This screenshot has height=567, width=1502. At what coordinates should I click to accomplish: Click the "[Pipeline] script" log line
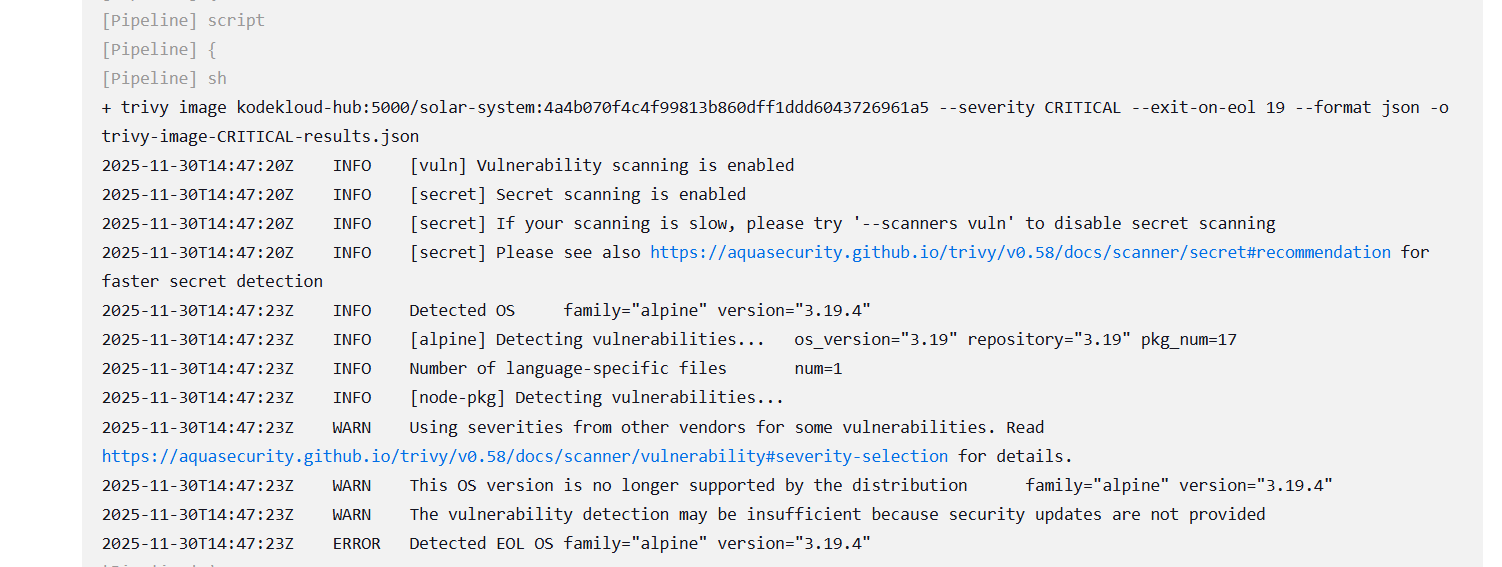click(183, 20)
